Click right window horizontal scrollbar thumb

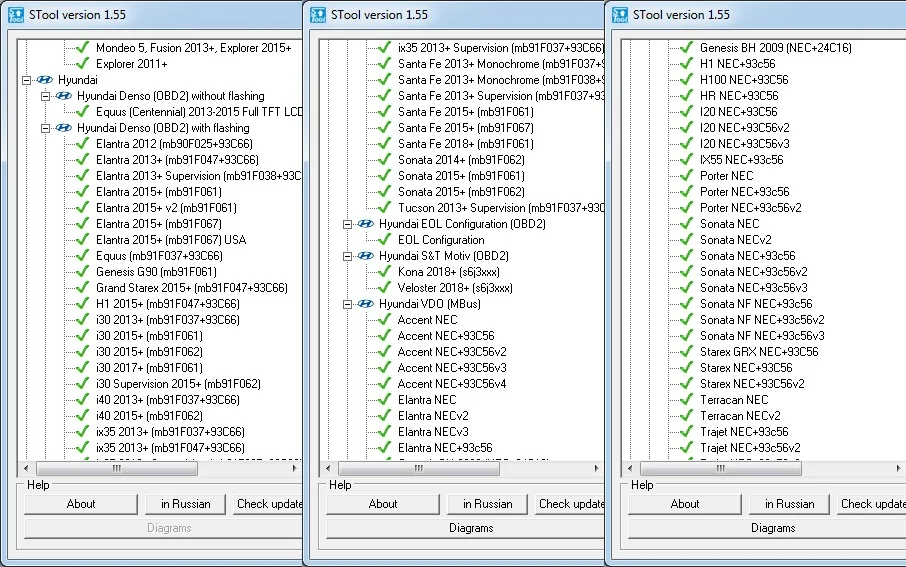pos(721,469)
